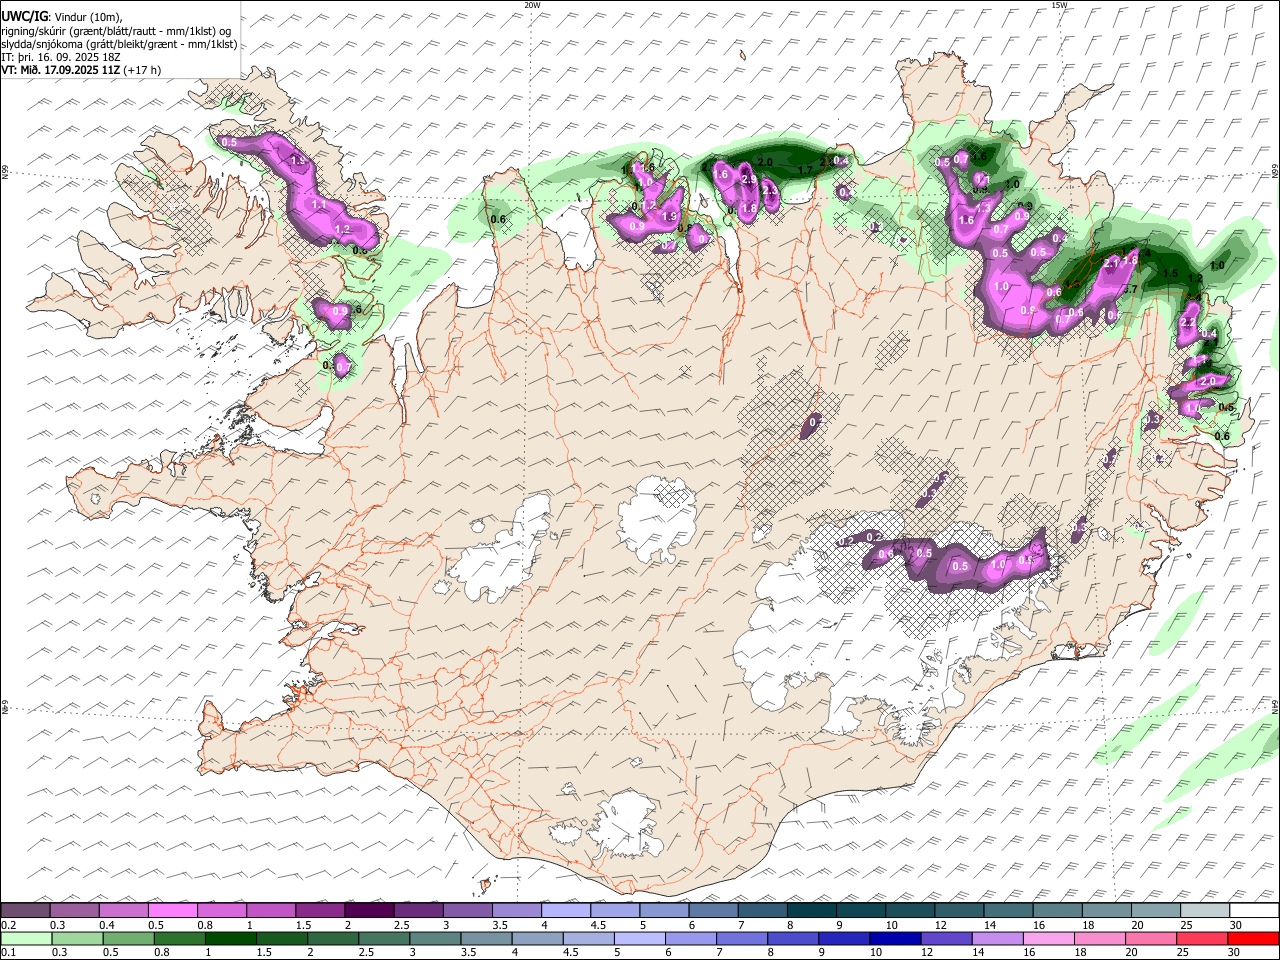The image size is (1280, 960).
Task: Click the '15W' longitude label
Action: click(x=1059, y=5)
